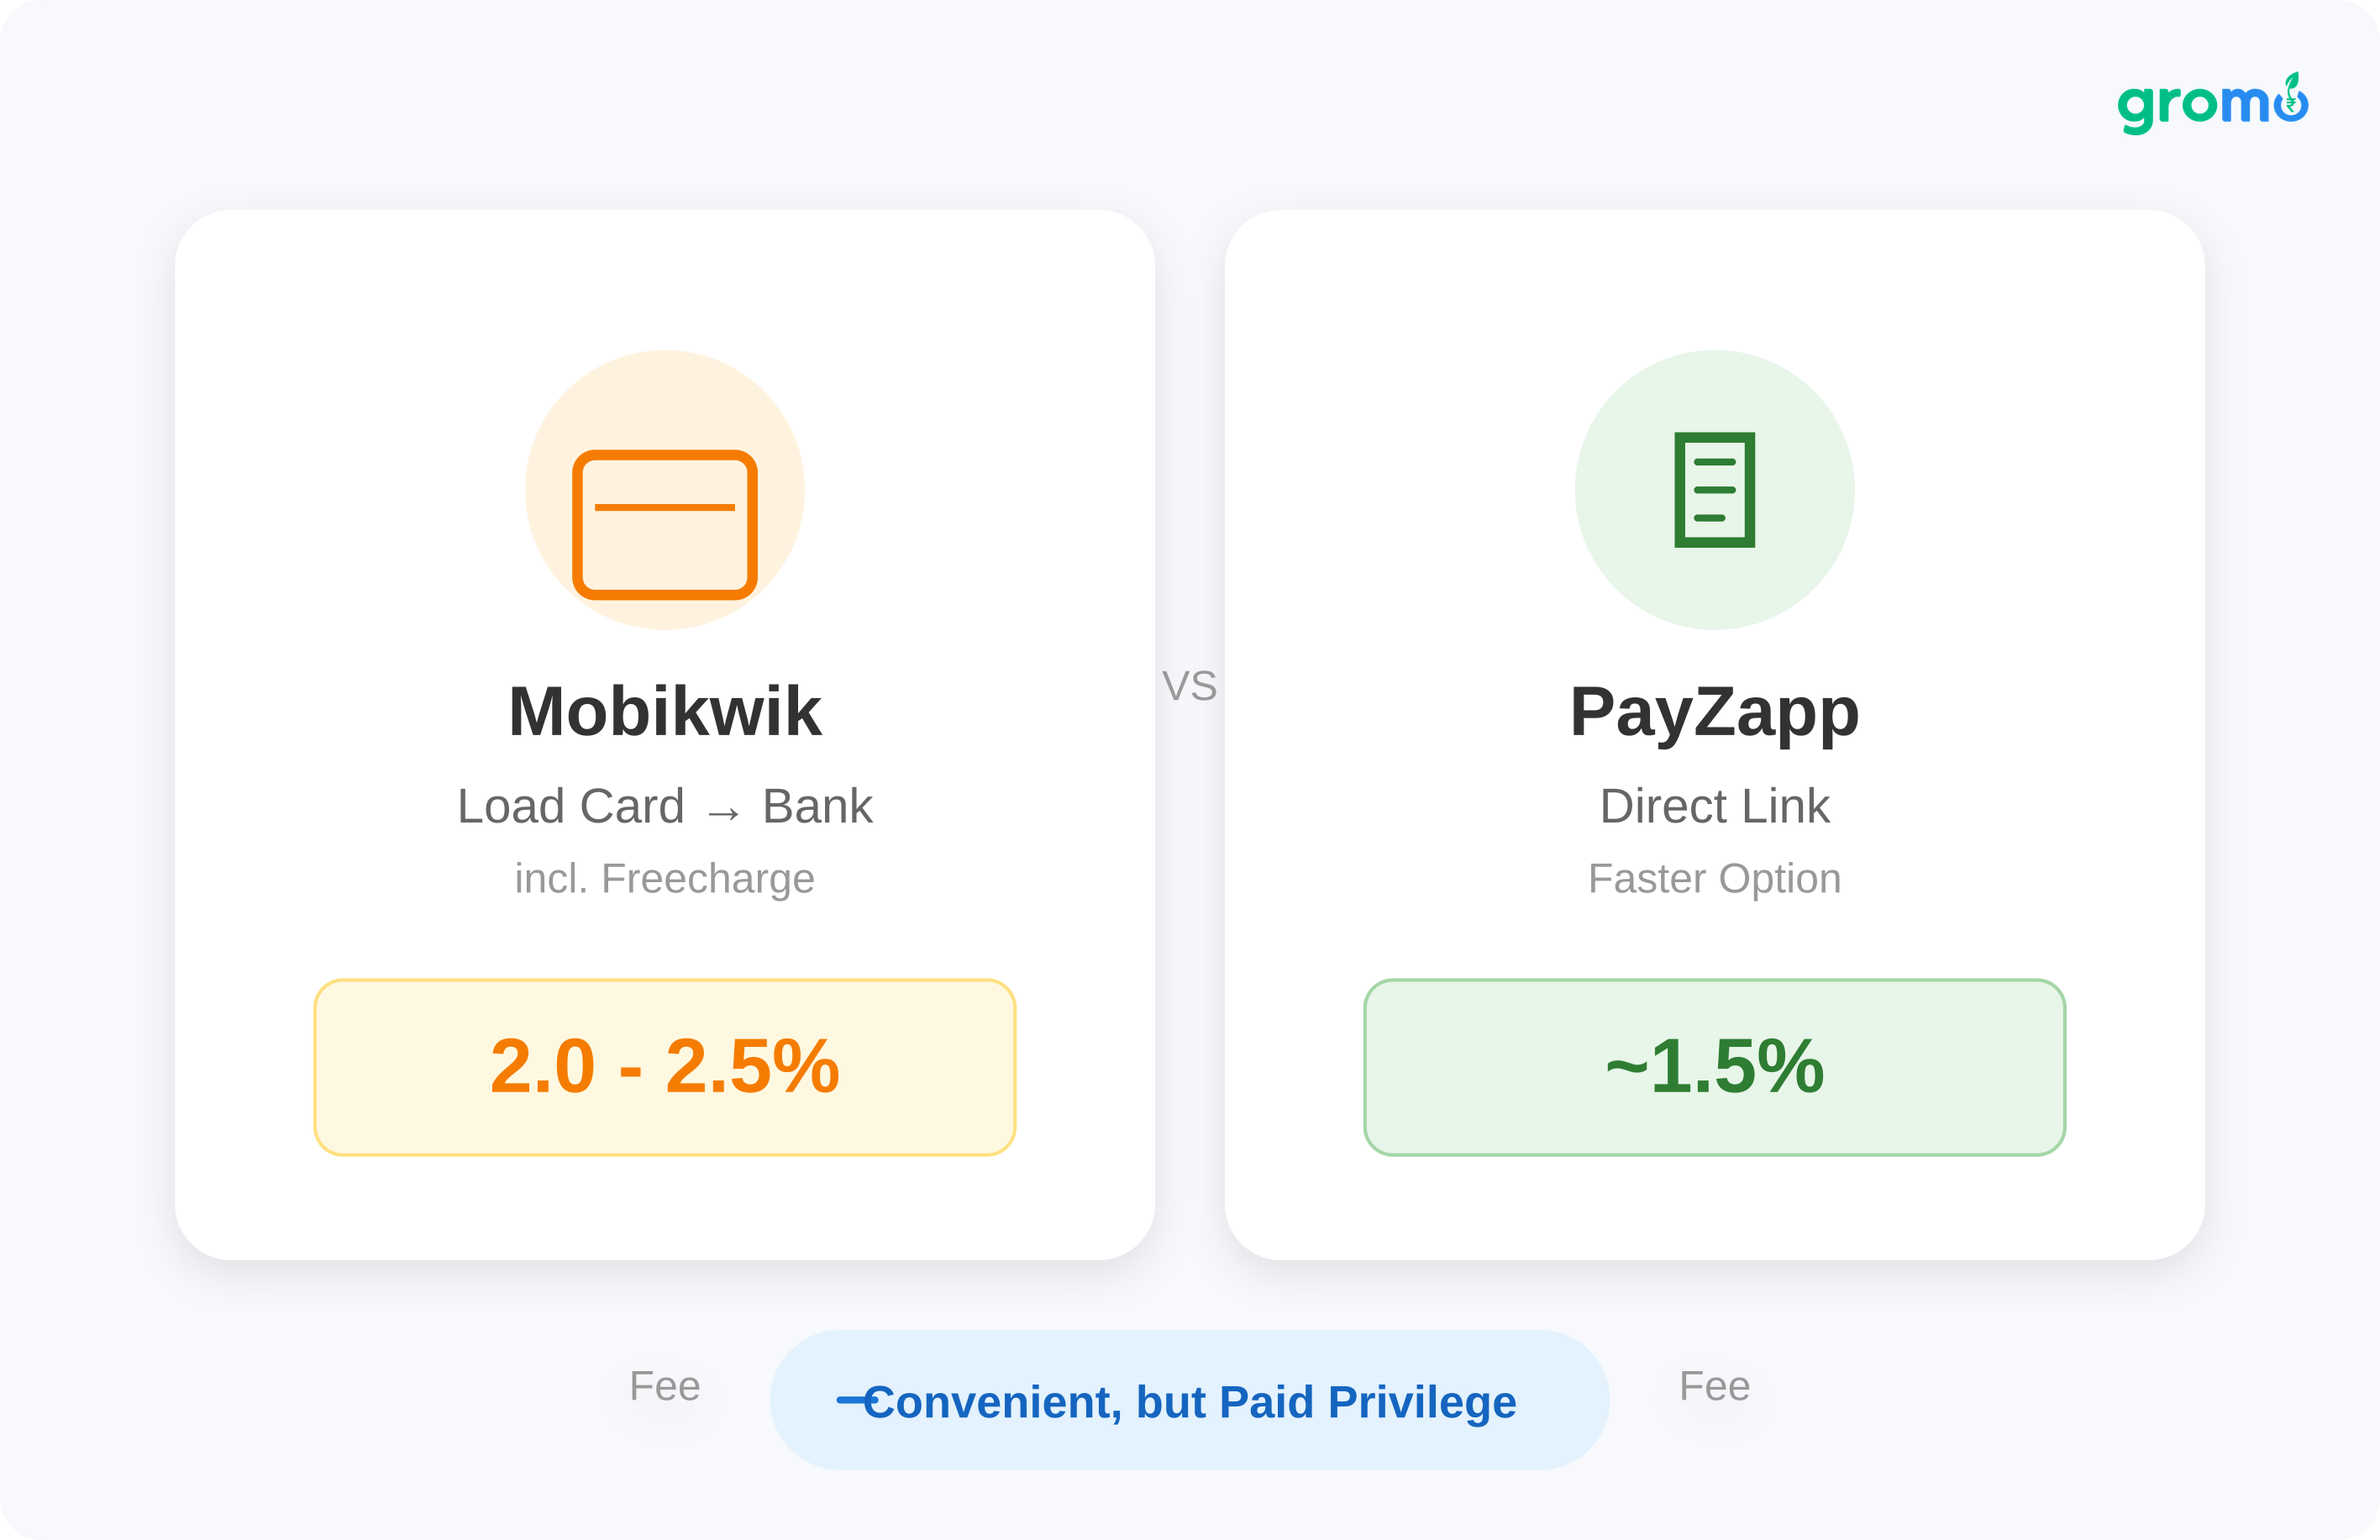Select the Mobikwik heading
Viewport: 2380px width, 1540px height.
pyautogui.click(x=665, y=712)
